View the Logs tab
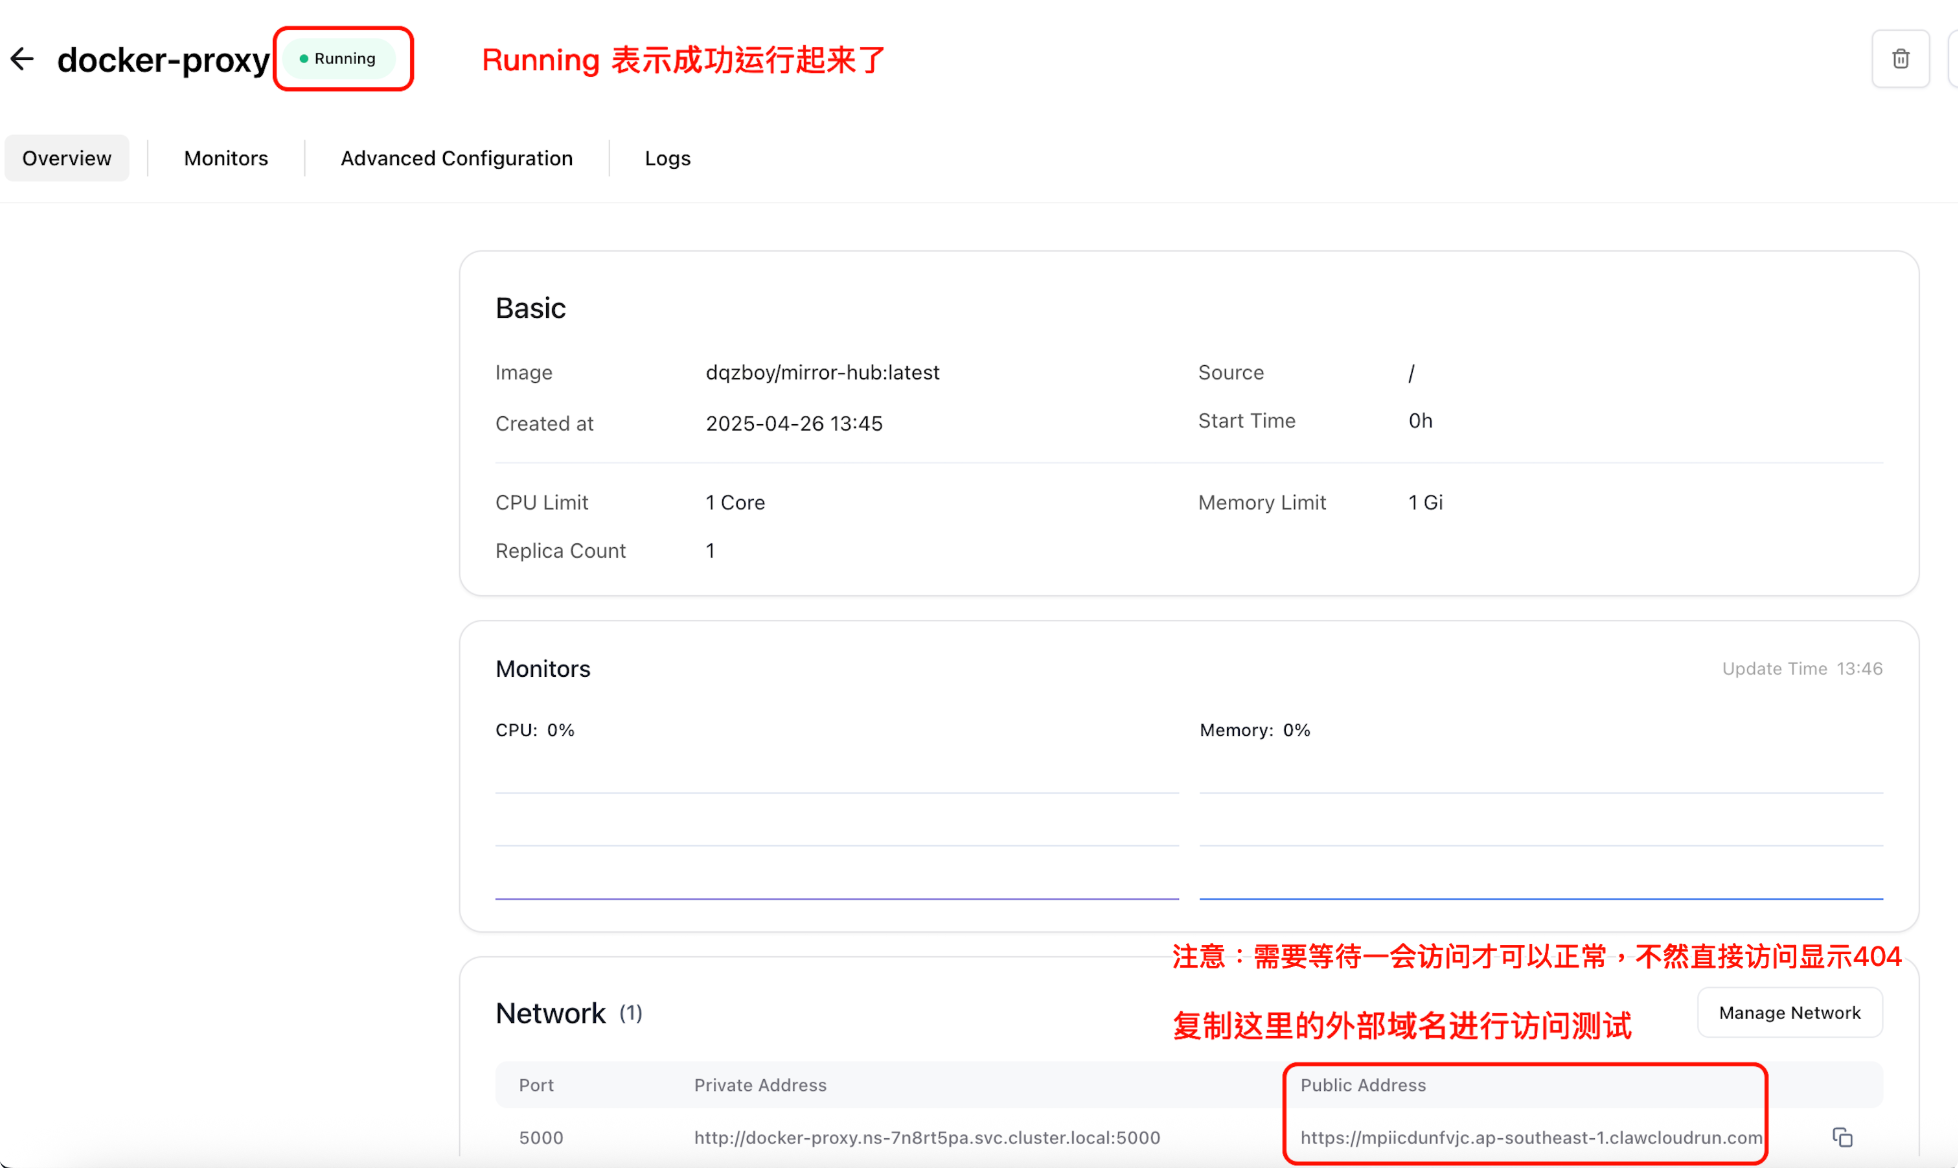The width and height of the screenshot is (1958, 1170). [x=667, y=158]
